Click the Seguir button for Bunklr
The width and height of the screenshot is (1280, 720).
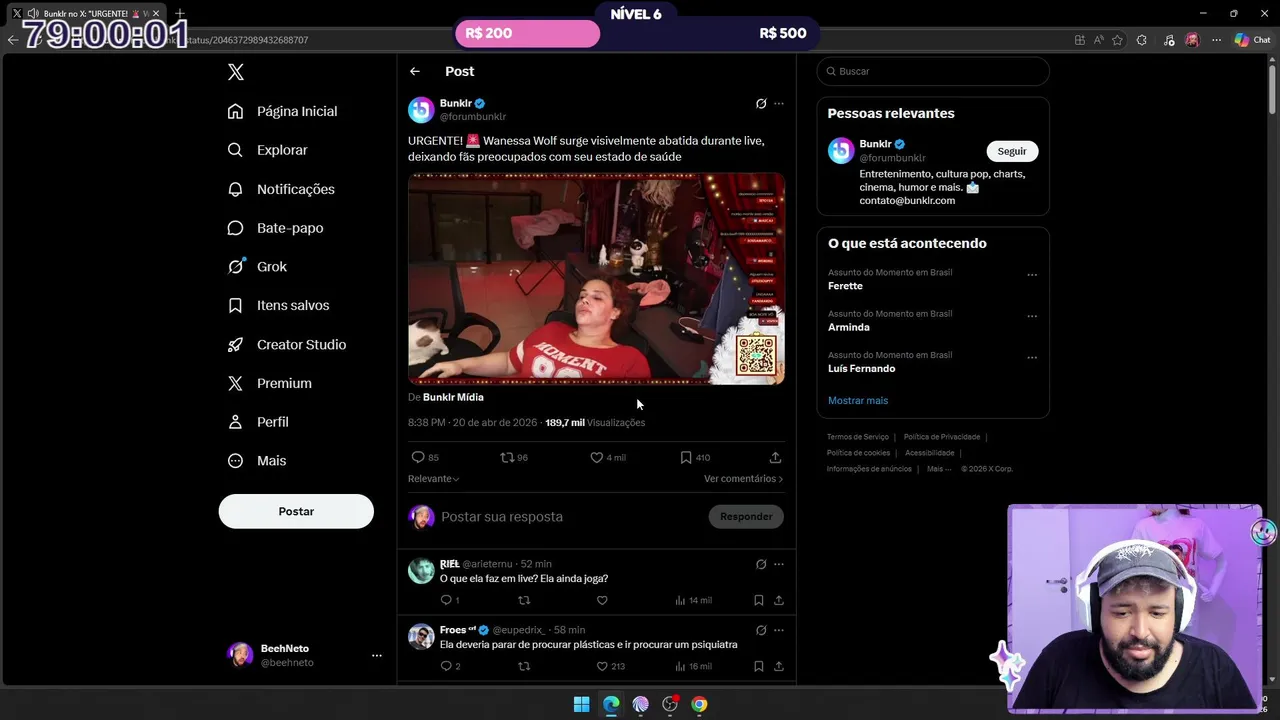tap(1012, 151)
